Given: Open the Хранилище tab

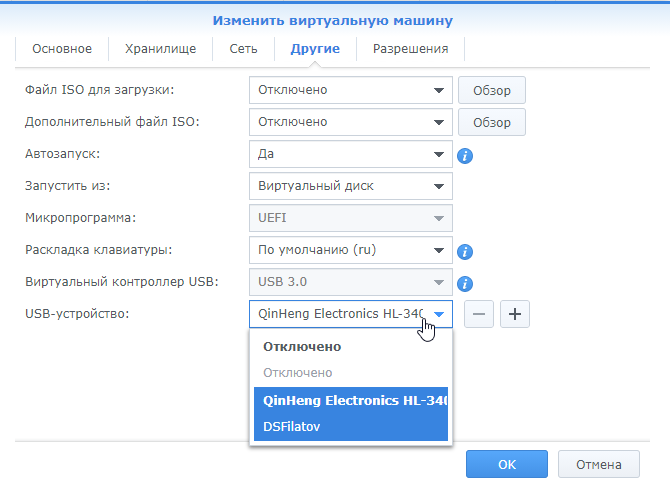Looking at the screenshot, I should point(160,49).
